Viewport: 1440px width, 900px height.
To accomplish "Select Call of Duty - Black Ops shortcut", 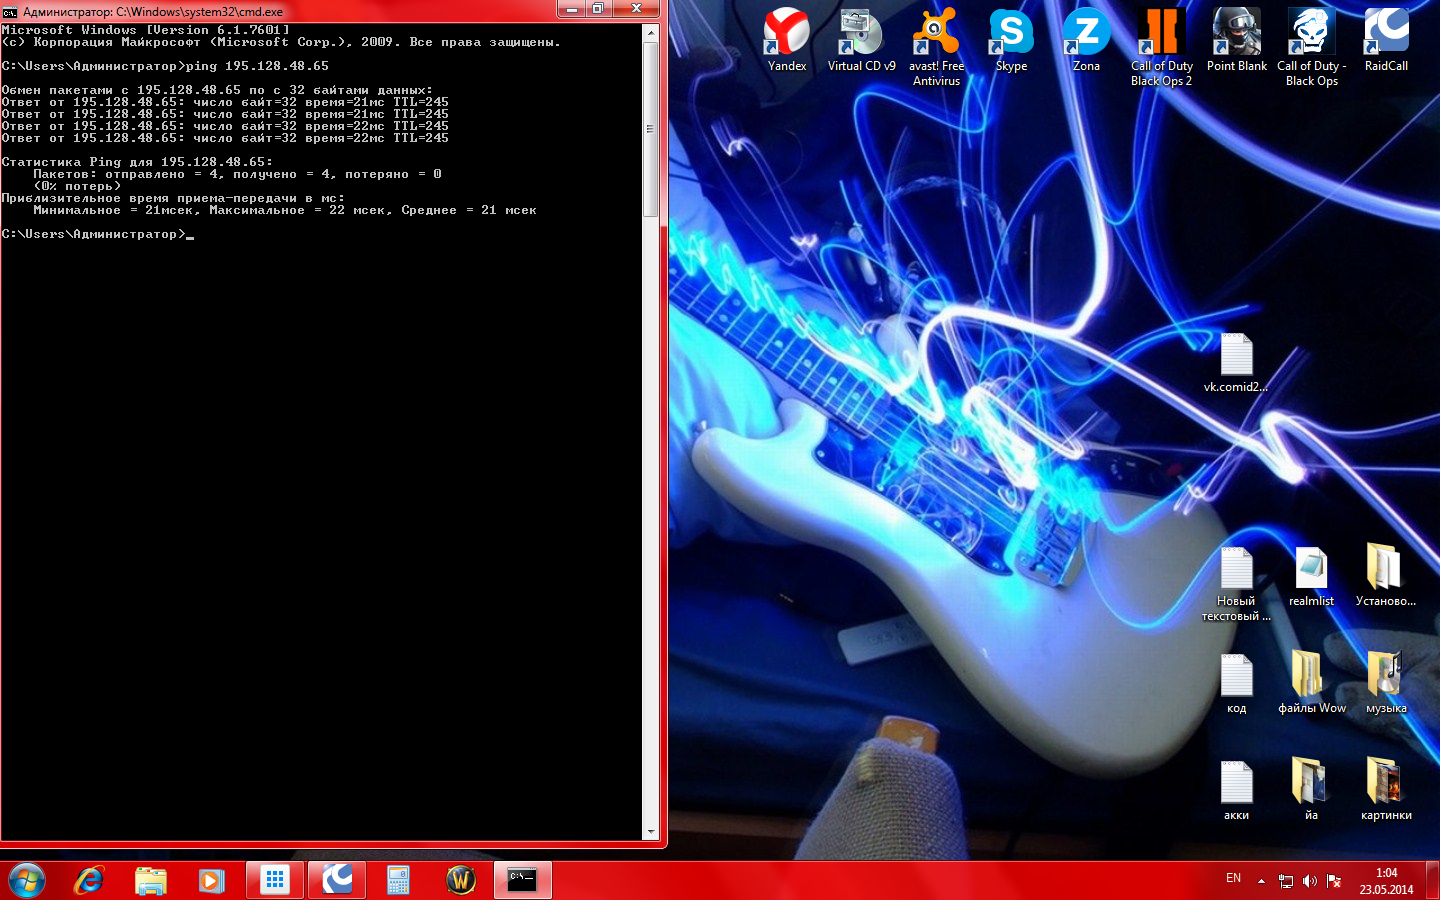I will (1311, 47).
